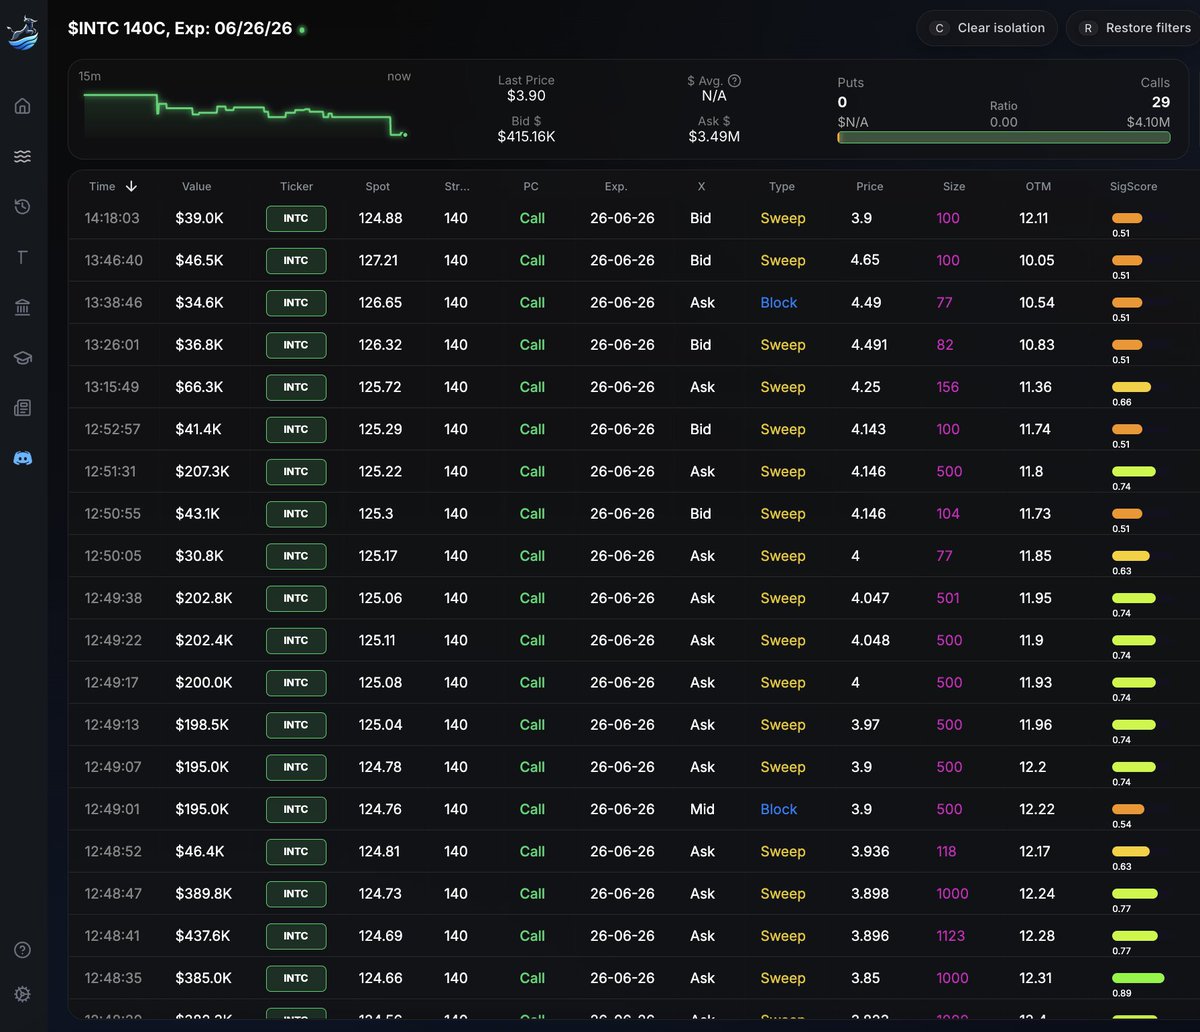Click the $66.3K value cell
The image size is (1200, 1032).
(x=199, y=387)
